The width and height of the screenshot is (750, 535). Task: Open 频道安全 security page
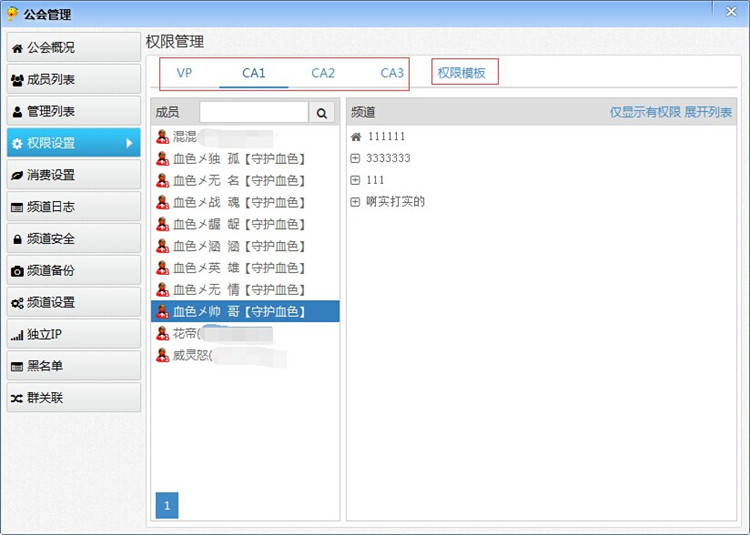coord(74,239)
